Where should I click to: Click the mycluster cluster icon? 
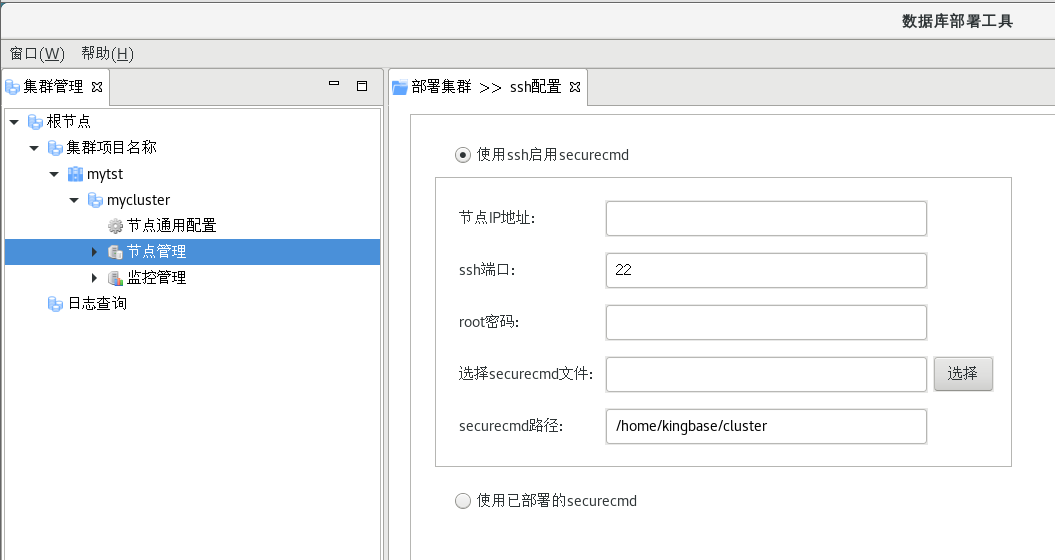96,200
